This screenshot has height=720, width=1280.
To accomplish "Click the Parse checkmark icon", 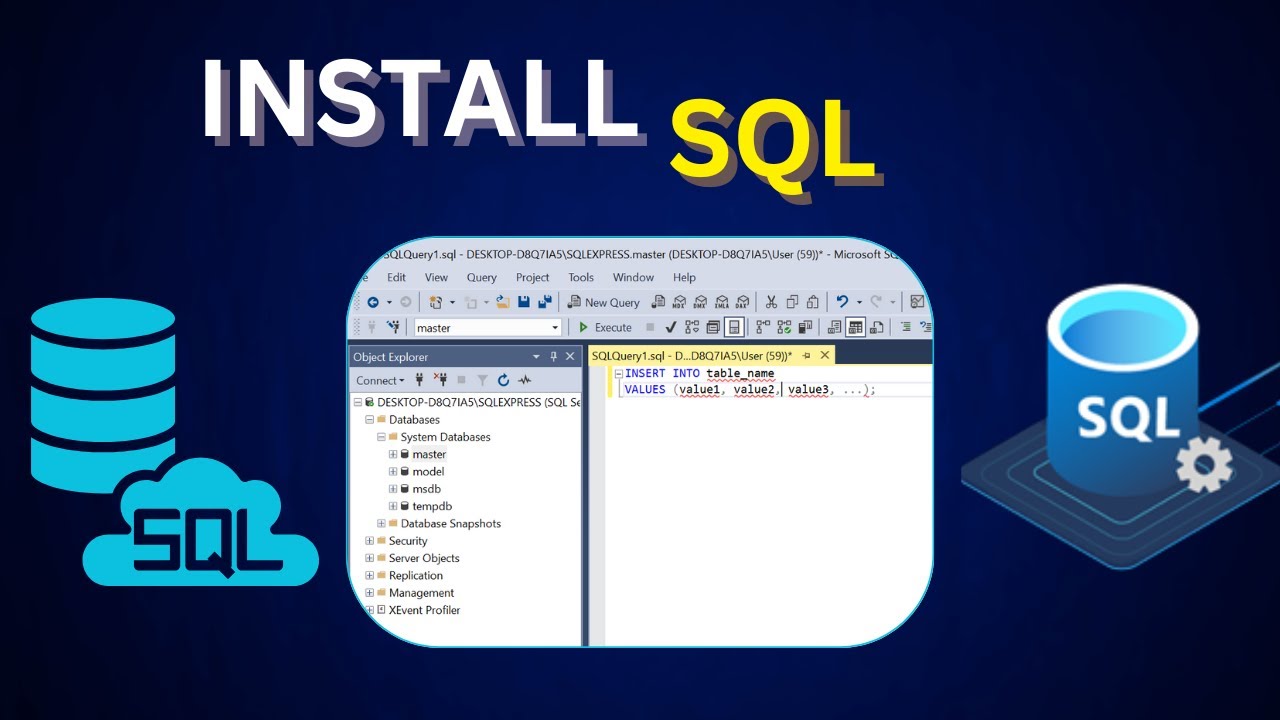I will pyautogui.click(x=671, y=327).
